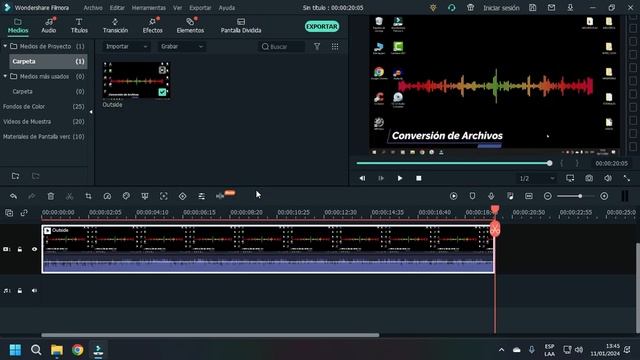Open Chrome from the taskbar
The width and height of the screenshot is (640, 360).
(78, 350)
